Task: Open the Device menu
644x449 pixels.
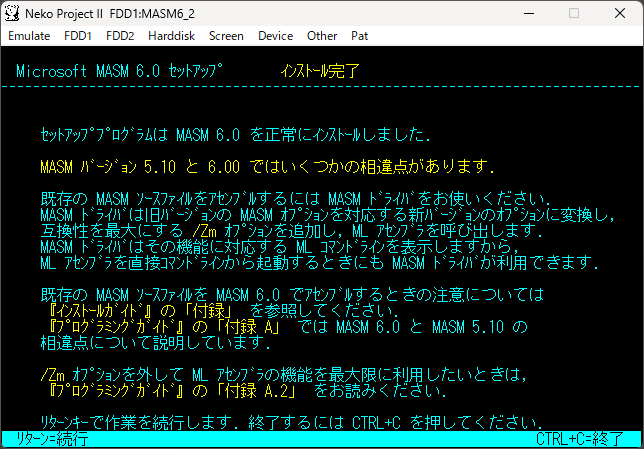Action: (x=275, y=36)
